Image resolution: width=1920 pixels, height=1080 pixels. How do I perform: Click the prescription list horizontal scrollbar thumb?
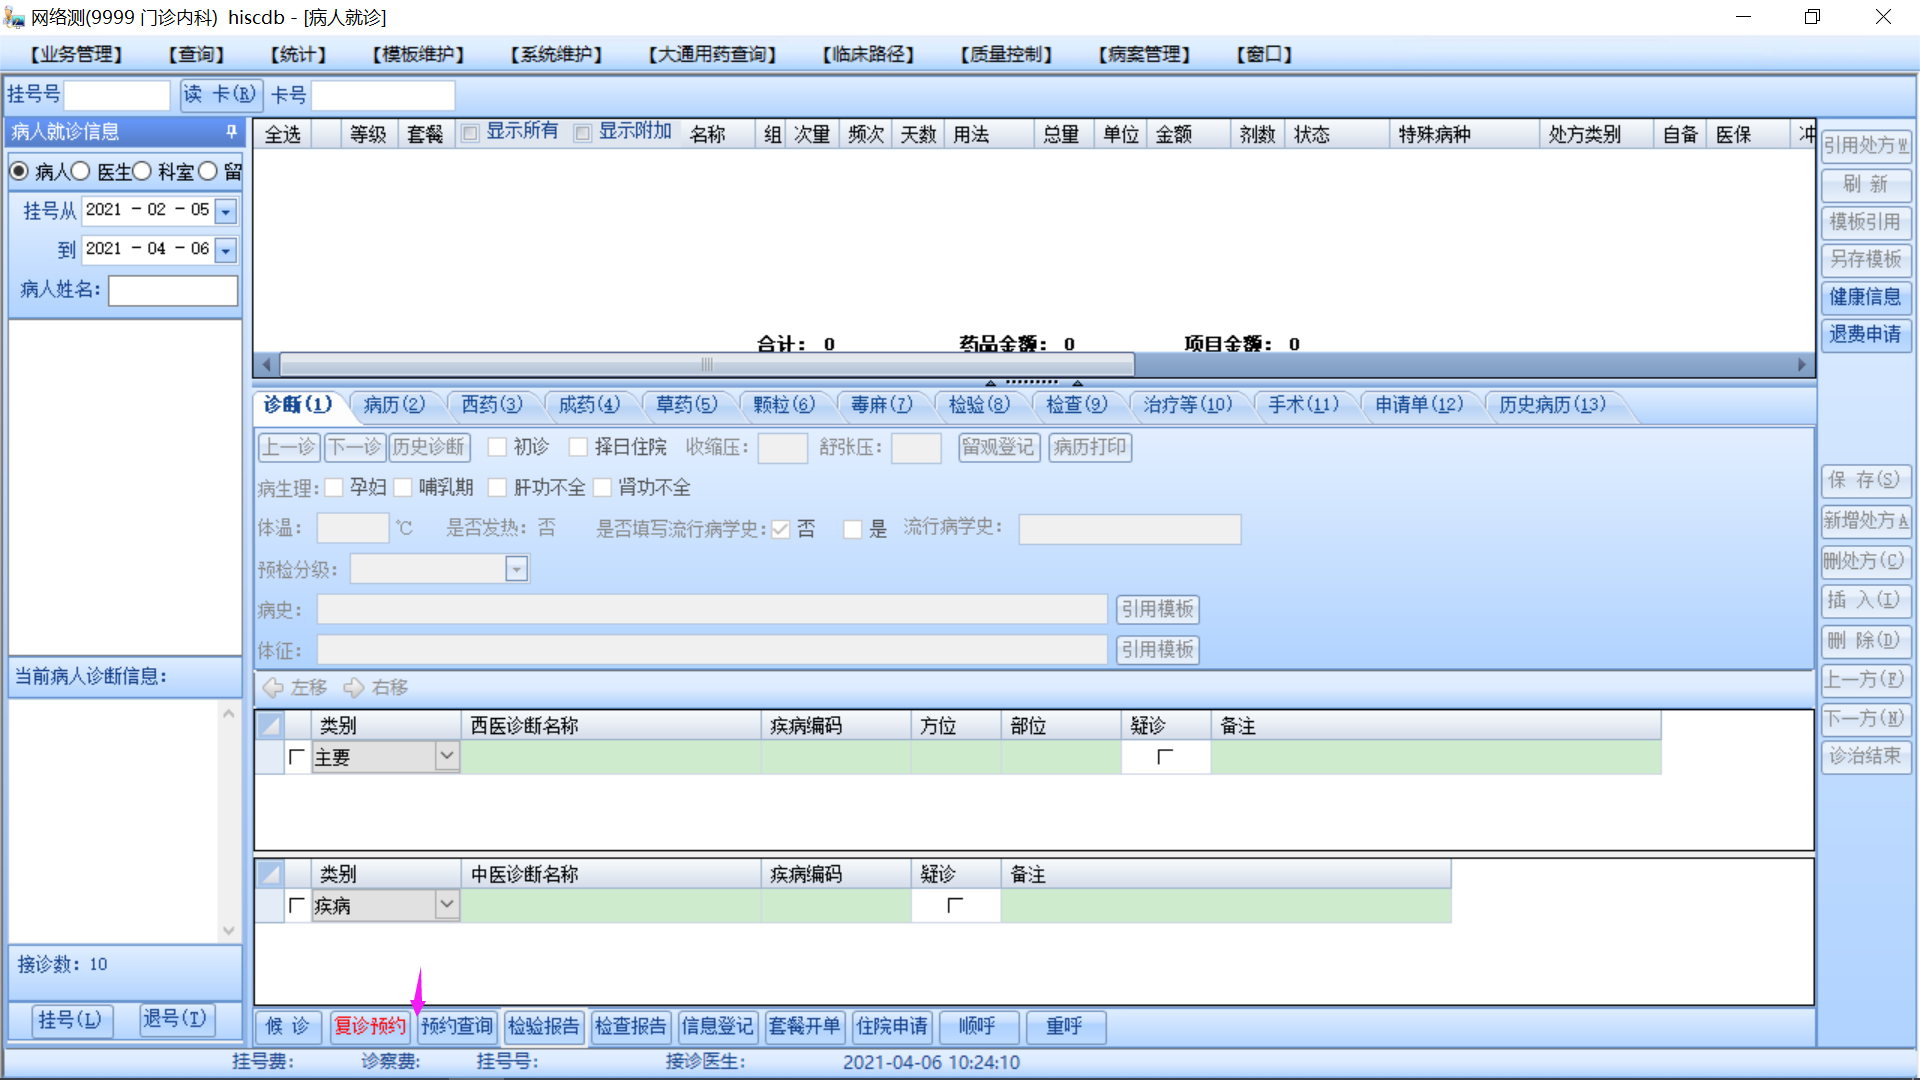coord(706,365)
